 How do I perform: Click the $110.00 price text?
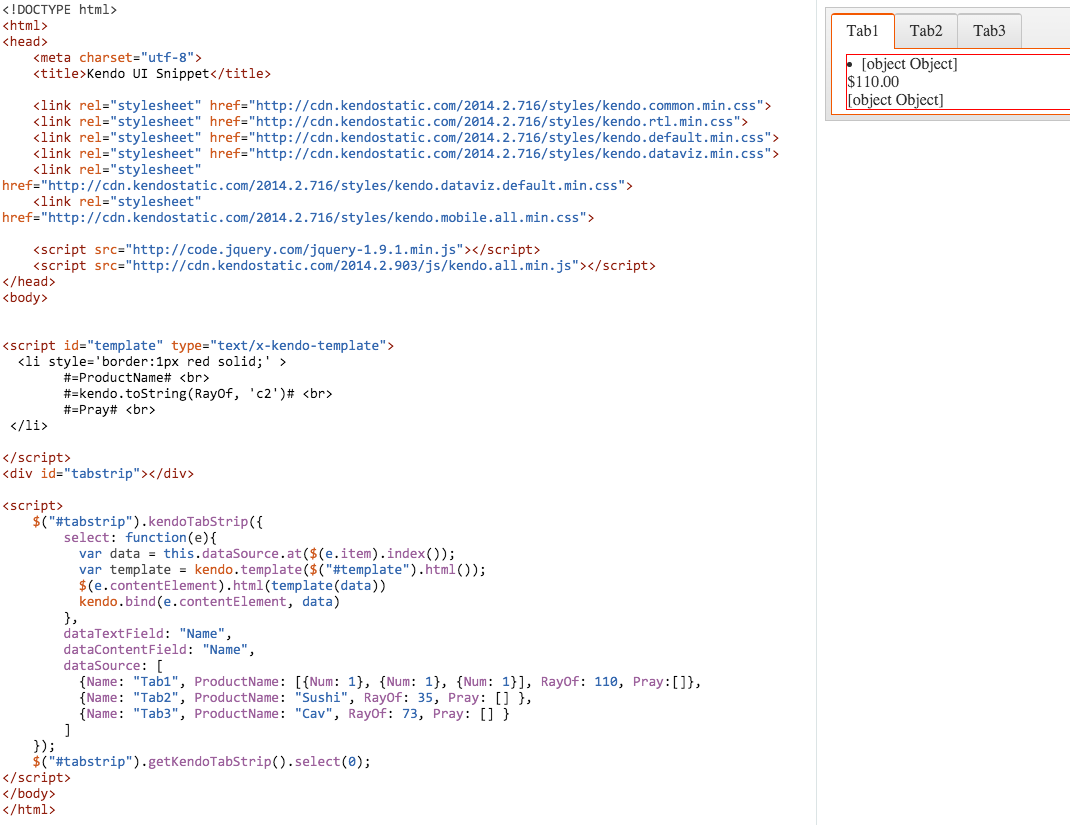873,82
